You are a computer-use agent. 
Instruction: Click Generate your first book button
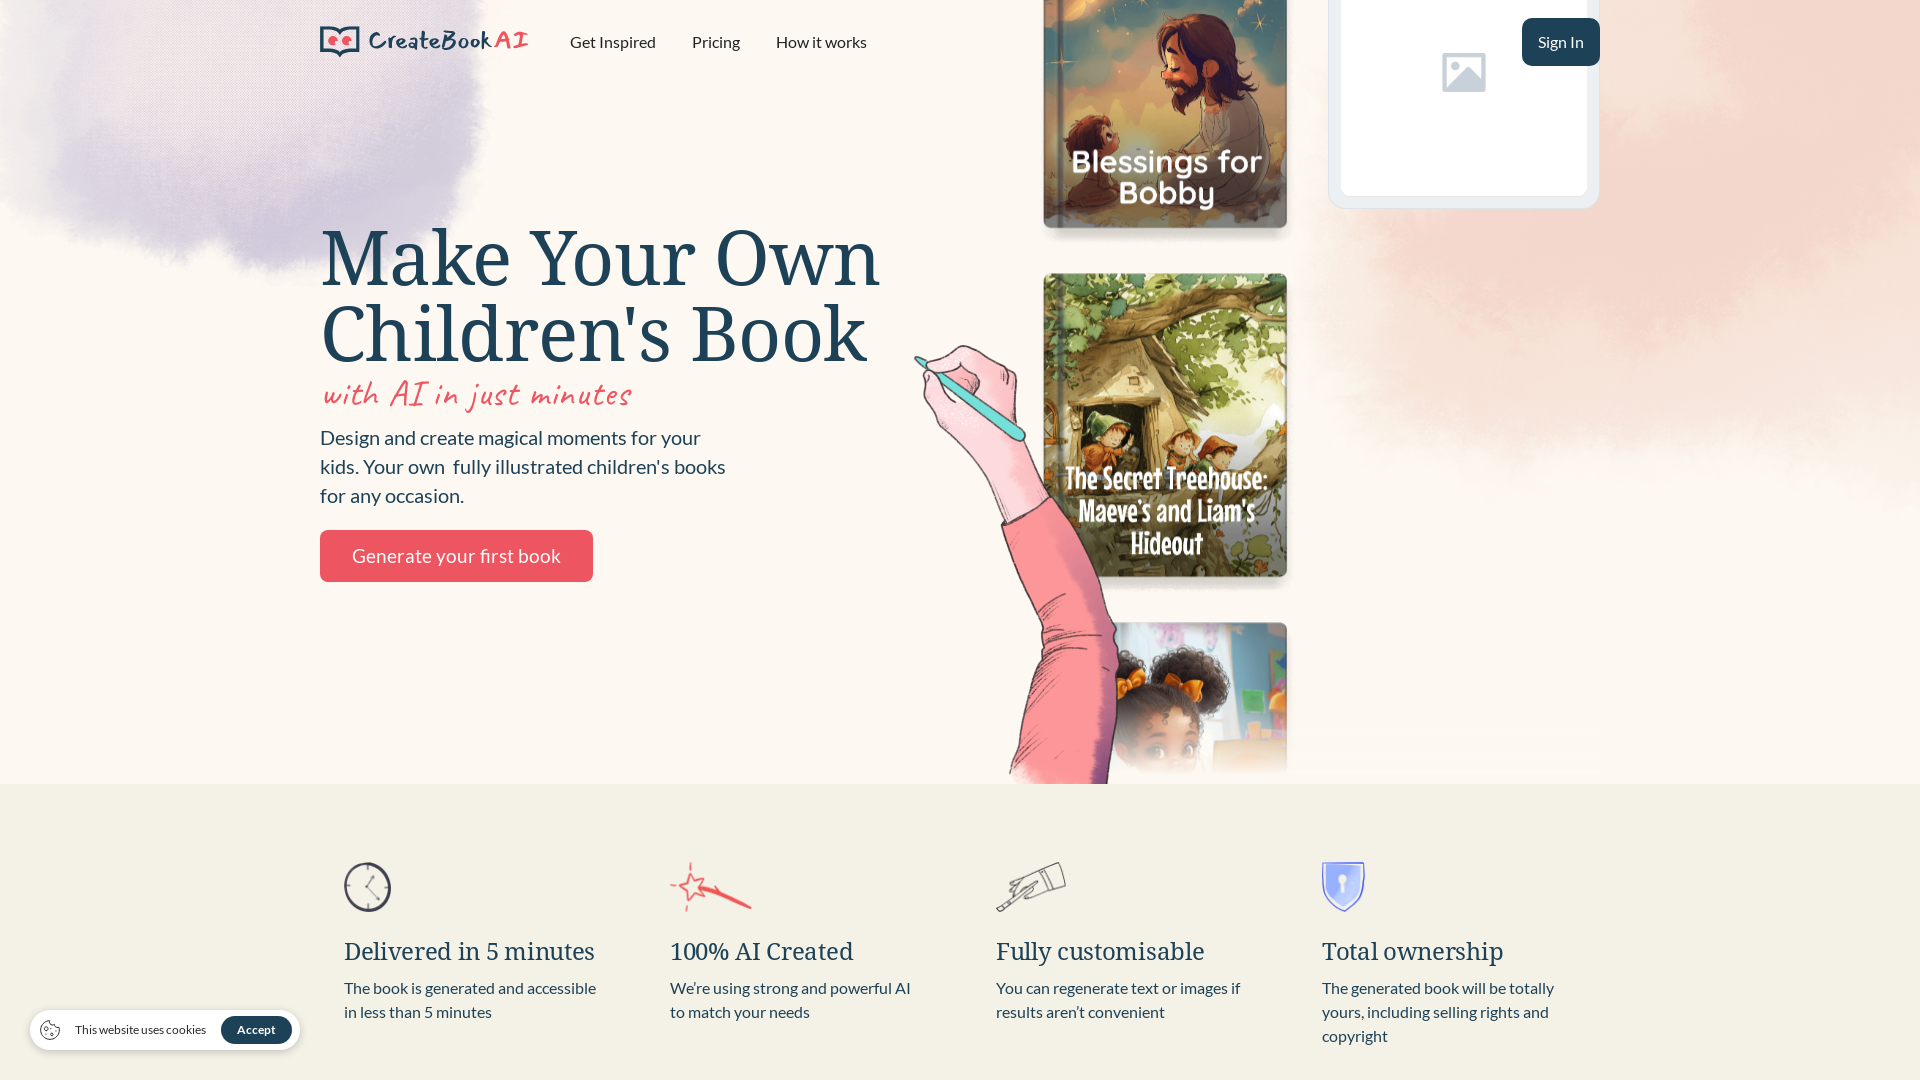click(x=456, y=556)
